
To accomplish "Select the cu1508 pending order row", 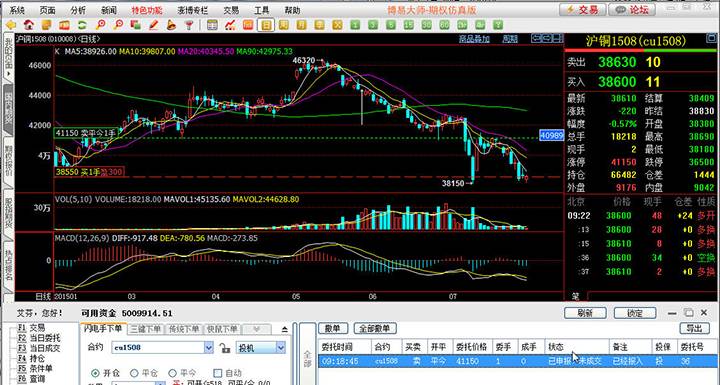I will click(x=518, y=361).
